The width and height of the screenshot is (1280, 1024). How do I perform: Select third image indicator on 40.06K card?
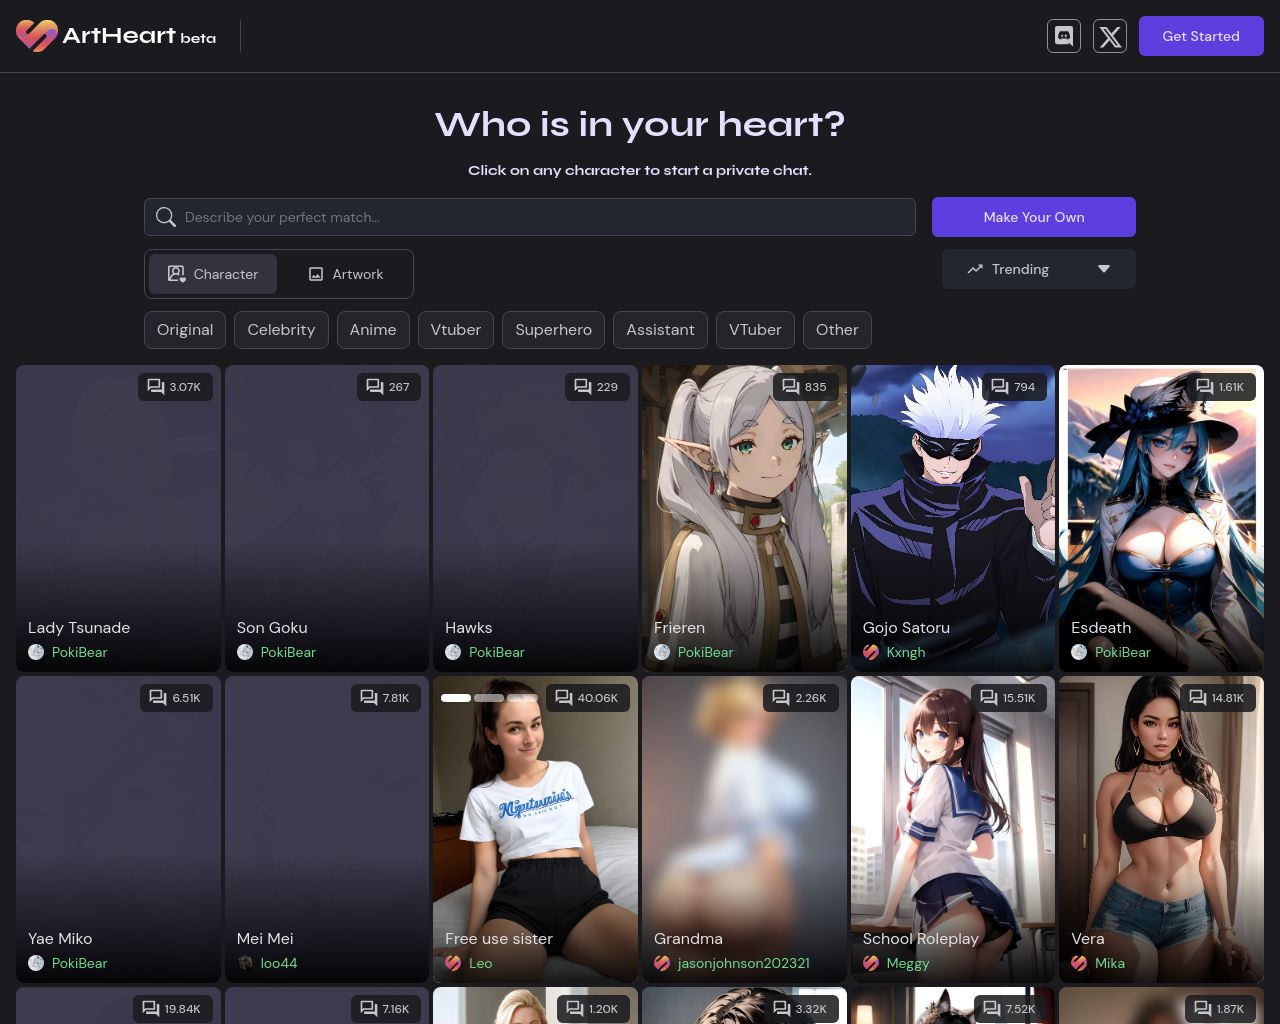(522, 698)
